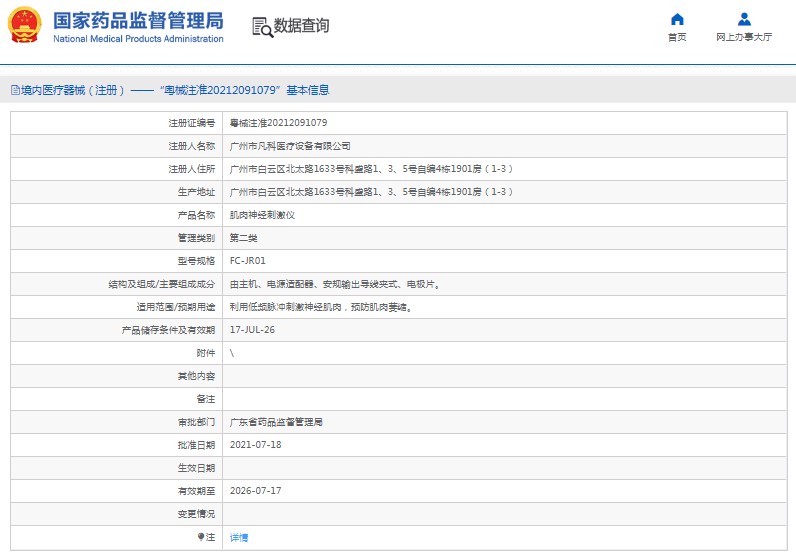Click document icon before 境内医疗器械 heading
796x556 pixels.
pyautogui.click(x=15, y=90)
